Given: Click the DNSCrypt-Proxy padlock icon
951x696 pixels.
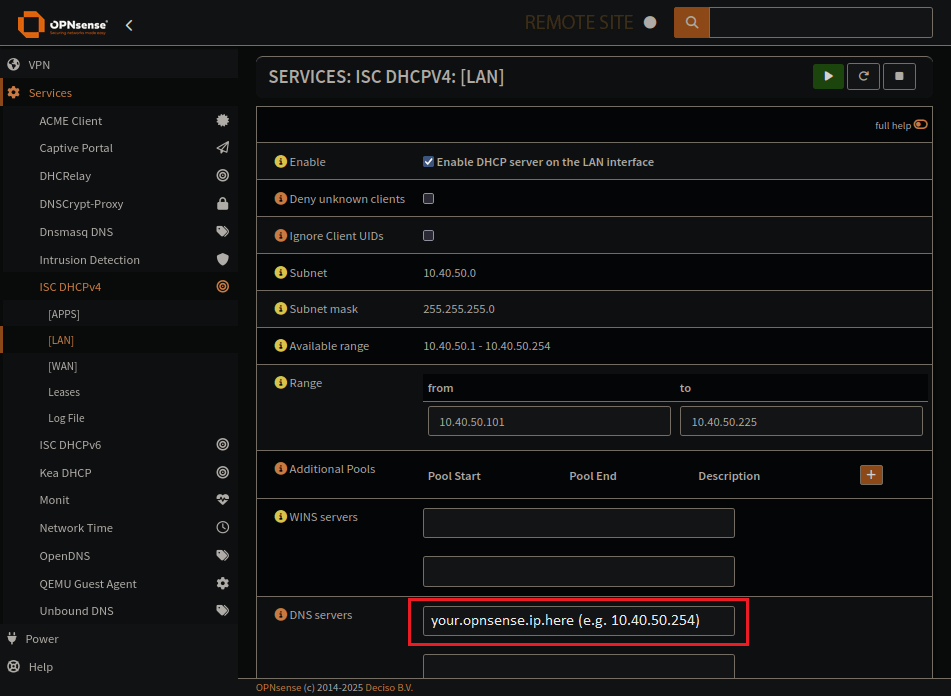Looking at the screenshot, I should (x=223, y=203).
